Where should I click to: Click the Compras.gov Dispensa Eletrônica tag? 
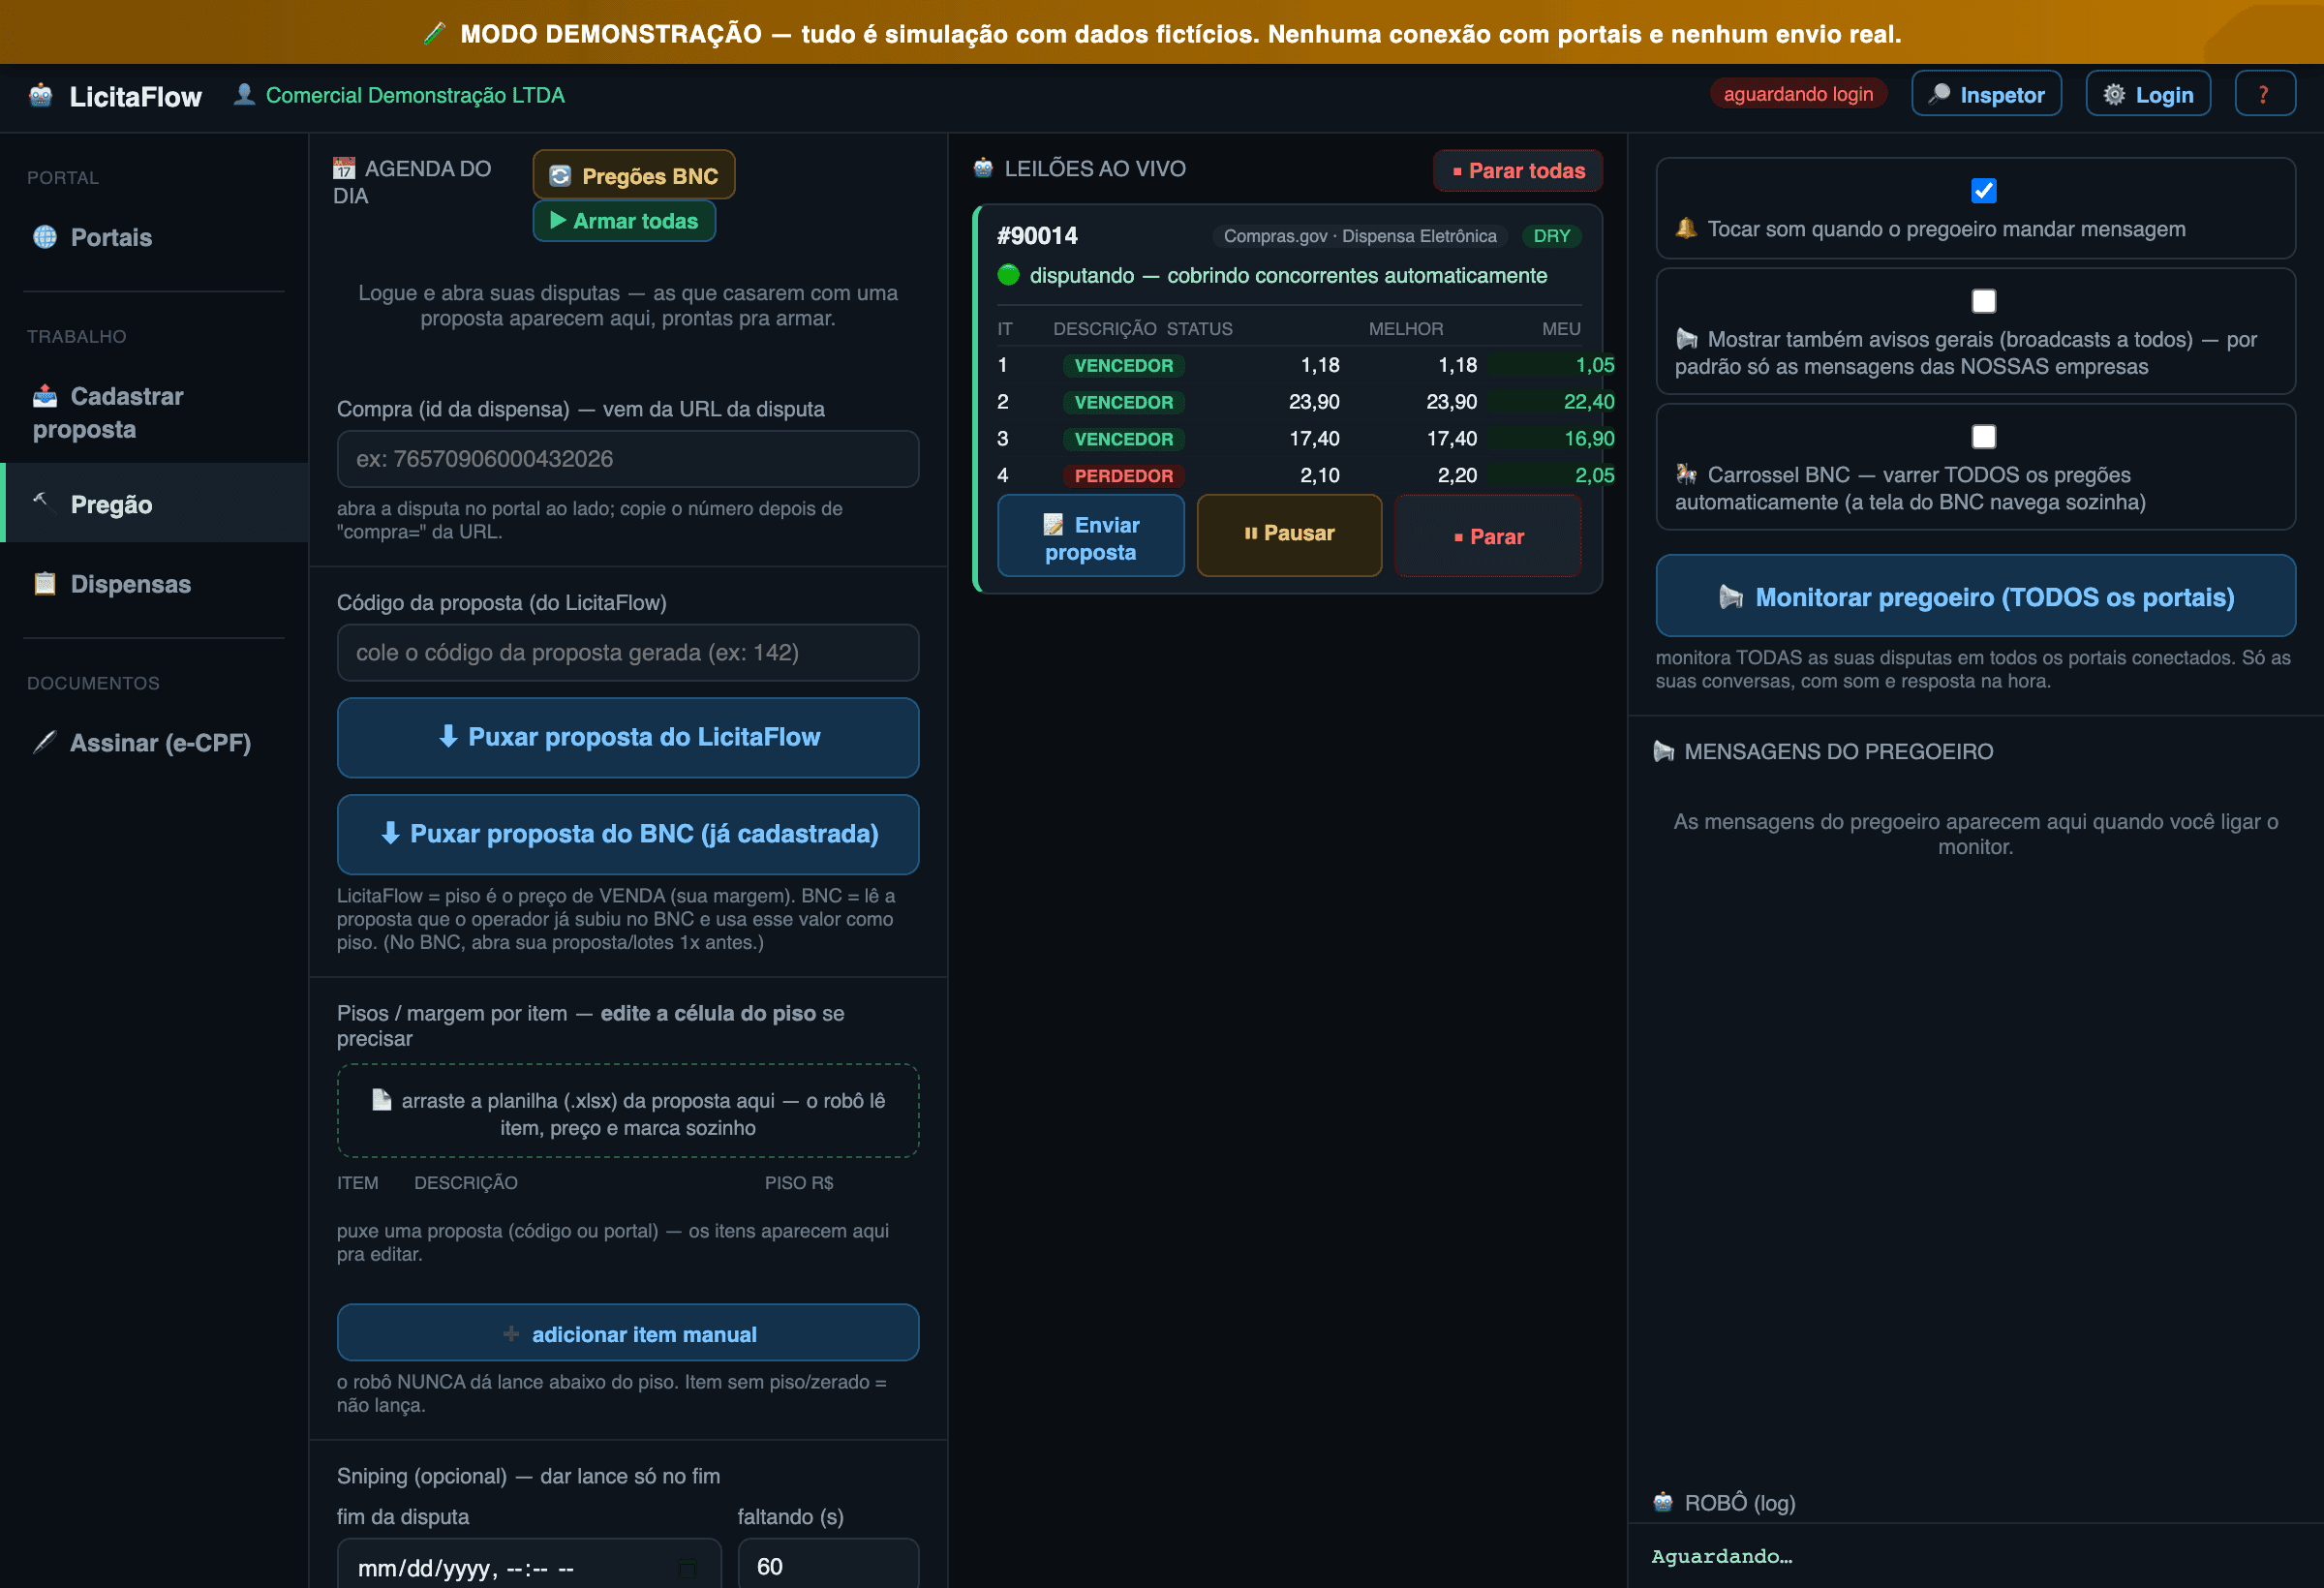[x=1360, y=236]
